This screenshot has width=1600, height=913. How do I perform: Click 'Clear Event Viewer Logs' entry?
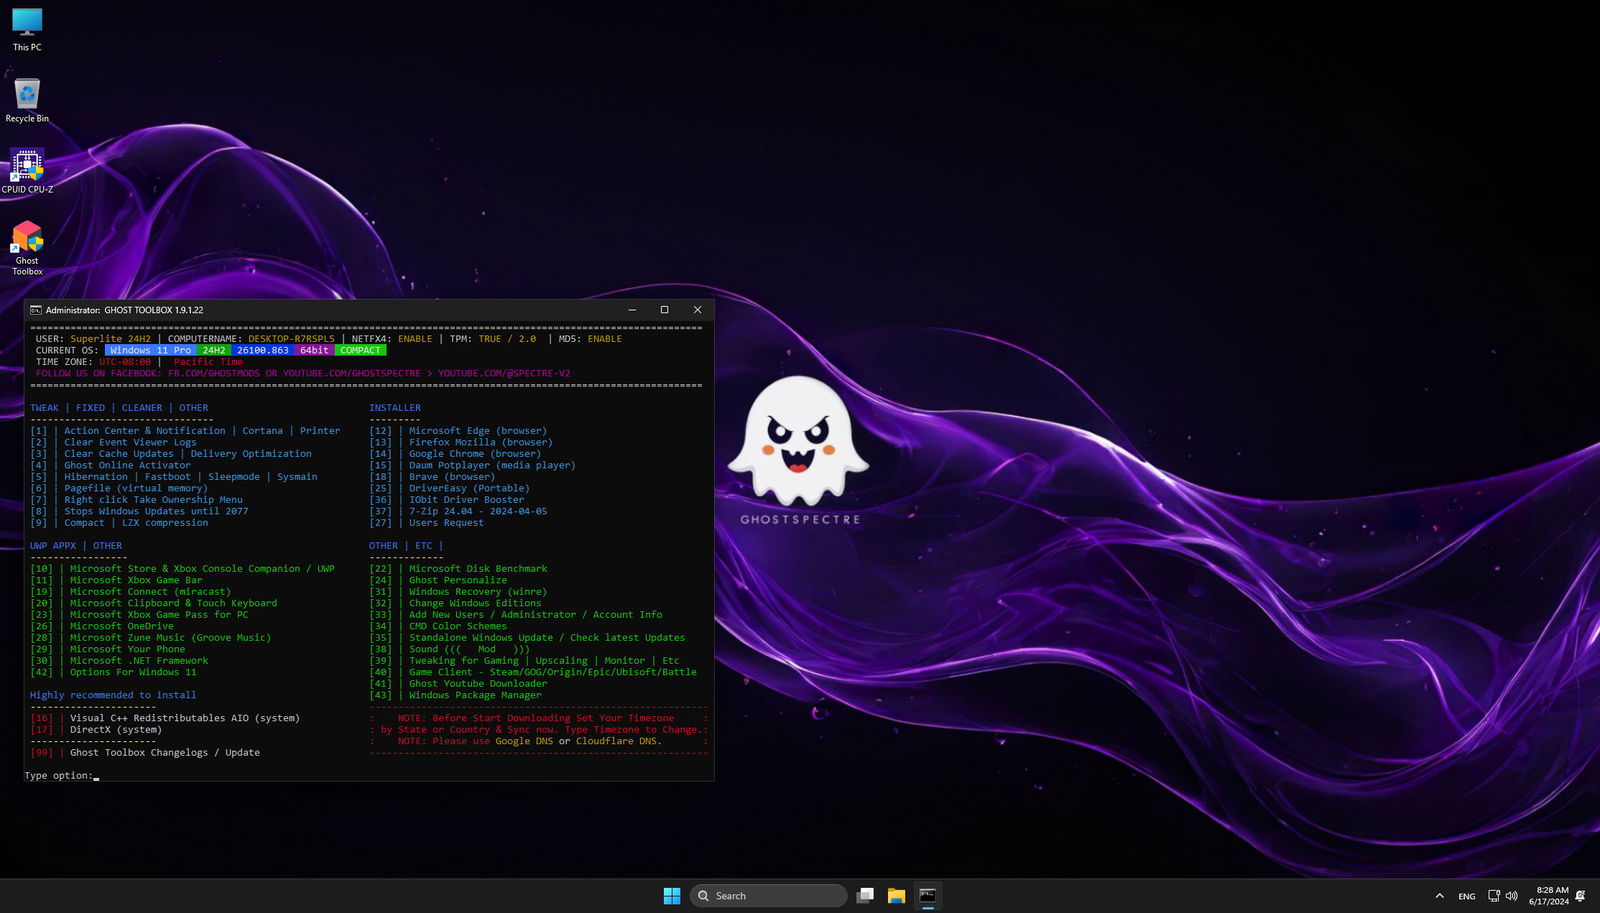(x=130, y=442)
